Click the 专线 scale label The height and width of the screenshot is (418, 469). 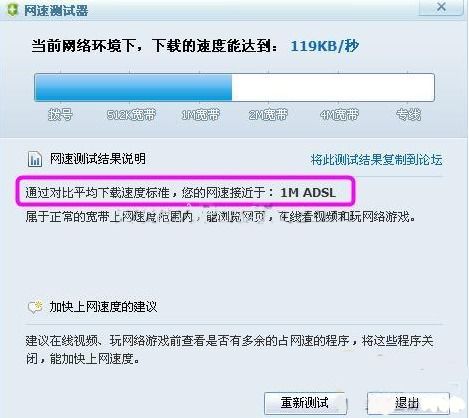408,115
